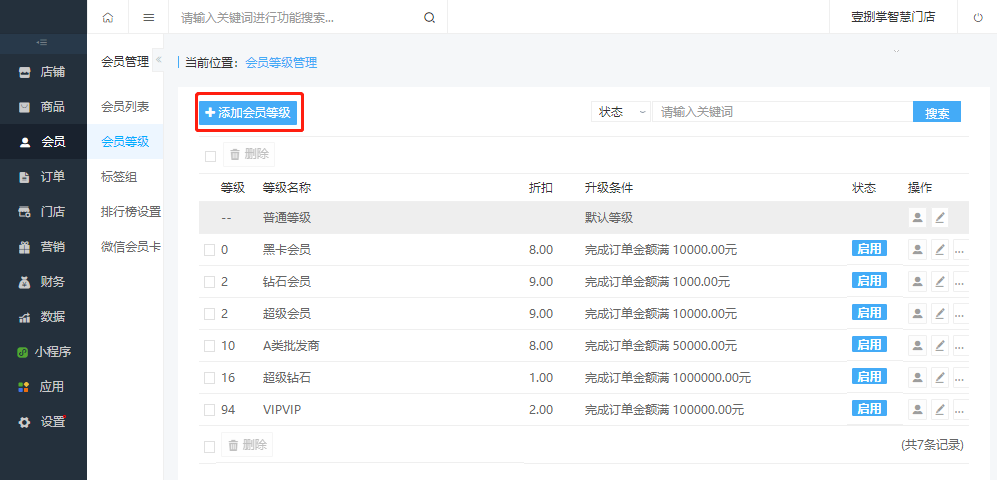997x480 pixels.
Task: Toggle 启用 status for A类批发商
Action: (869, 345)
